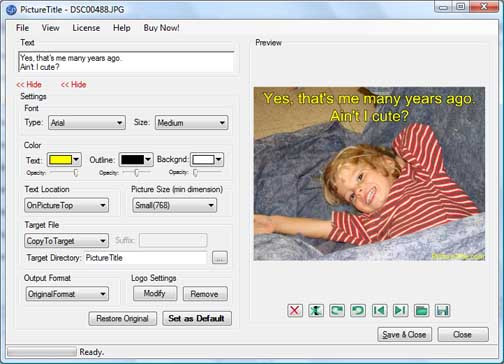
Task: Click the Close button at bottom right
Action: point(463,334)
